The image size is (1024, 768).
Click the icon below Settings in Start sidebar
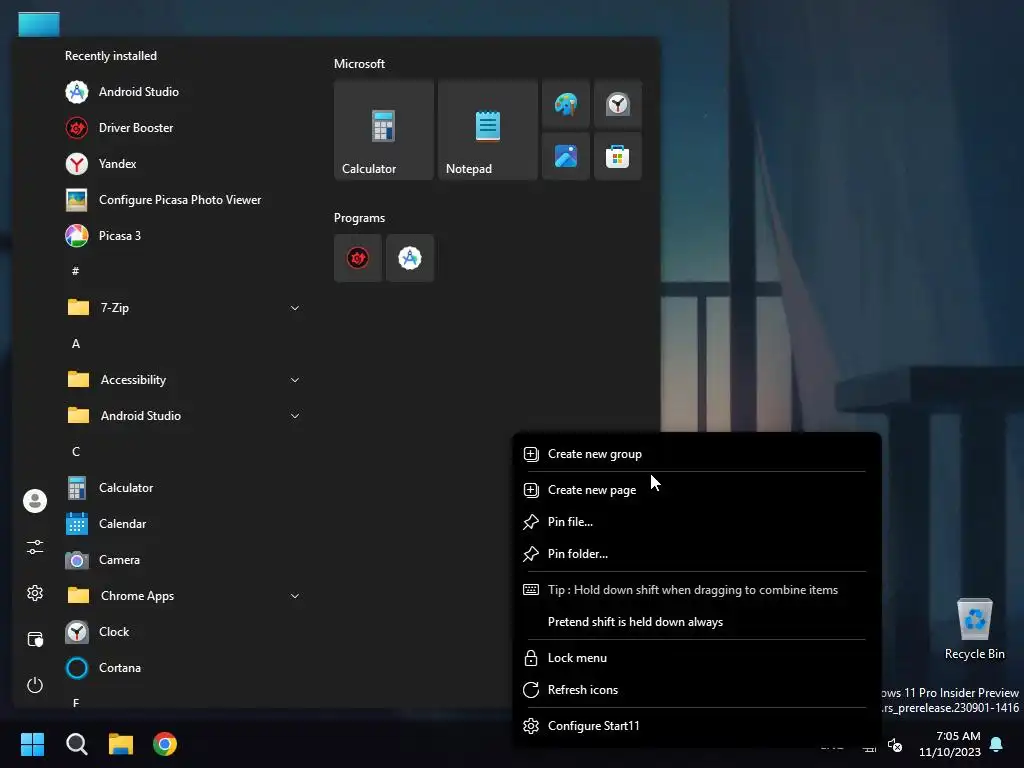[35, 639]
